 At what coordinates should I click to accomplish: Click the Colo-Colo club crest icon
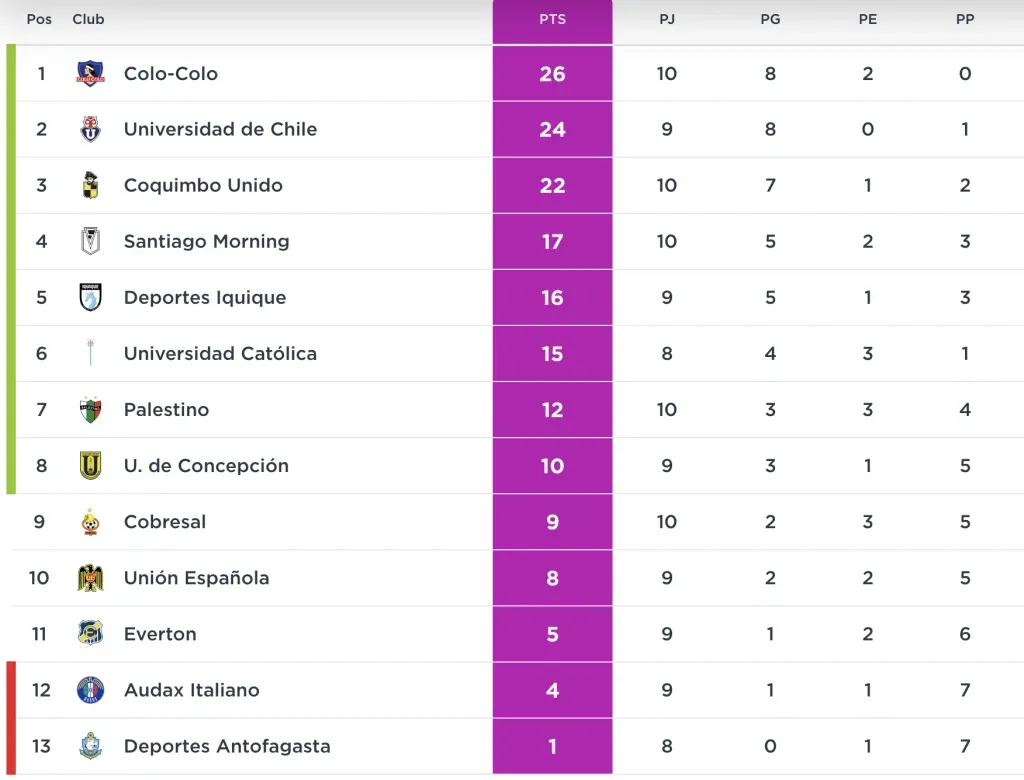91,74
